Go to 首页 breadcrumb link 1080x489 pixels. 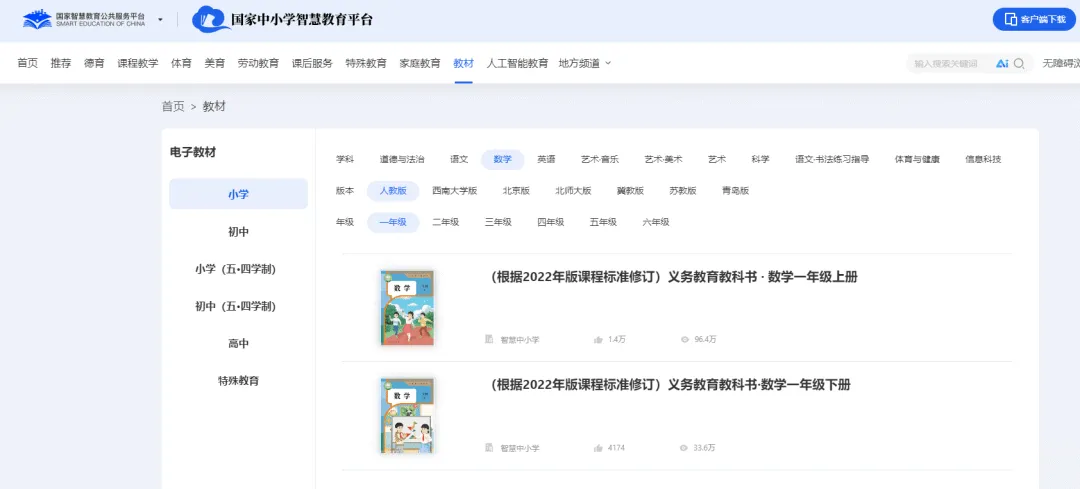(173, 106)
